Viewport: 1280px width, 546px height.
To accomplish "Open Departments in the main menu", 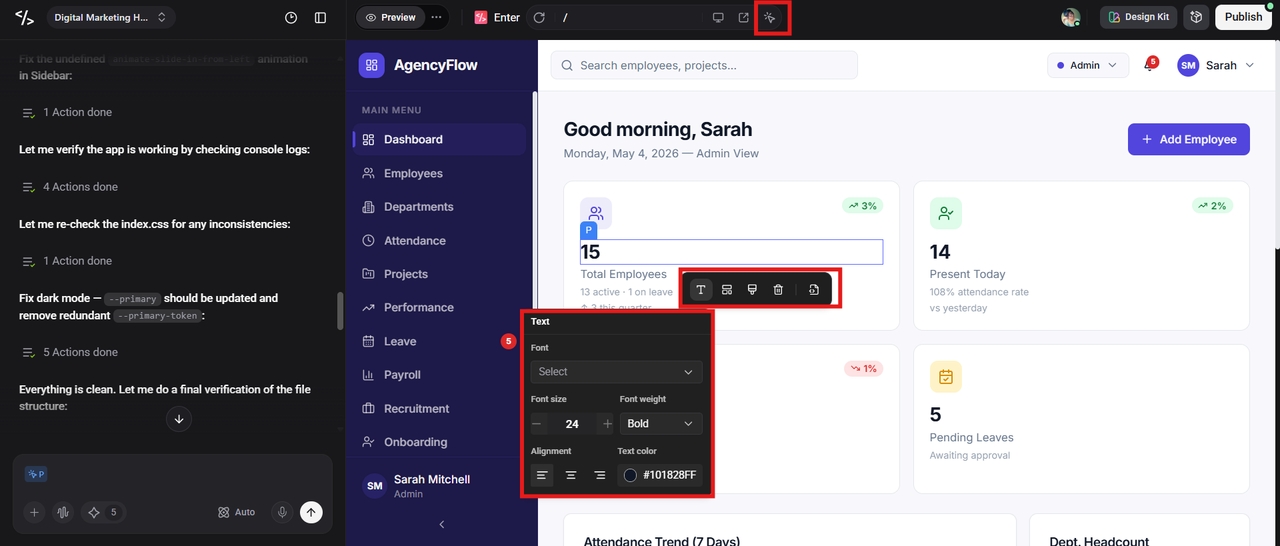I will point(440,207).
